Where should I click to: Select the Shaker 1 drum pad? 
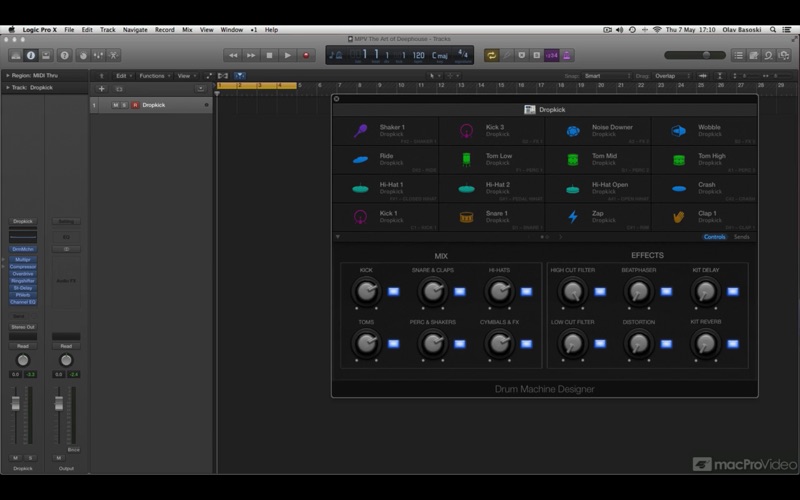click(x=386, y=131)
